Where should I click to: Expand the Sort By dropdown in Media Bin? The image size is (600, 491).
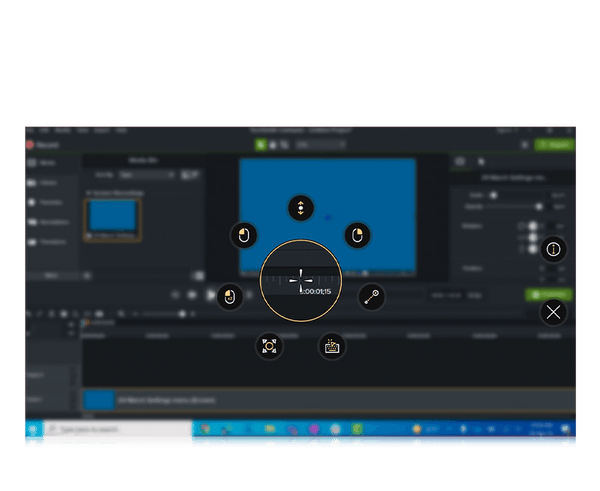[x=147, y=175]
